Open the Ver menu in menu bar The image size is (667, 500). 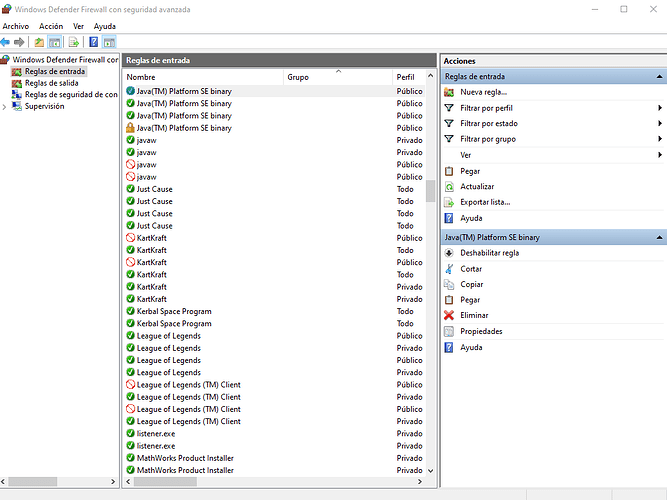pyautogui.click(x=78, y=26)
